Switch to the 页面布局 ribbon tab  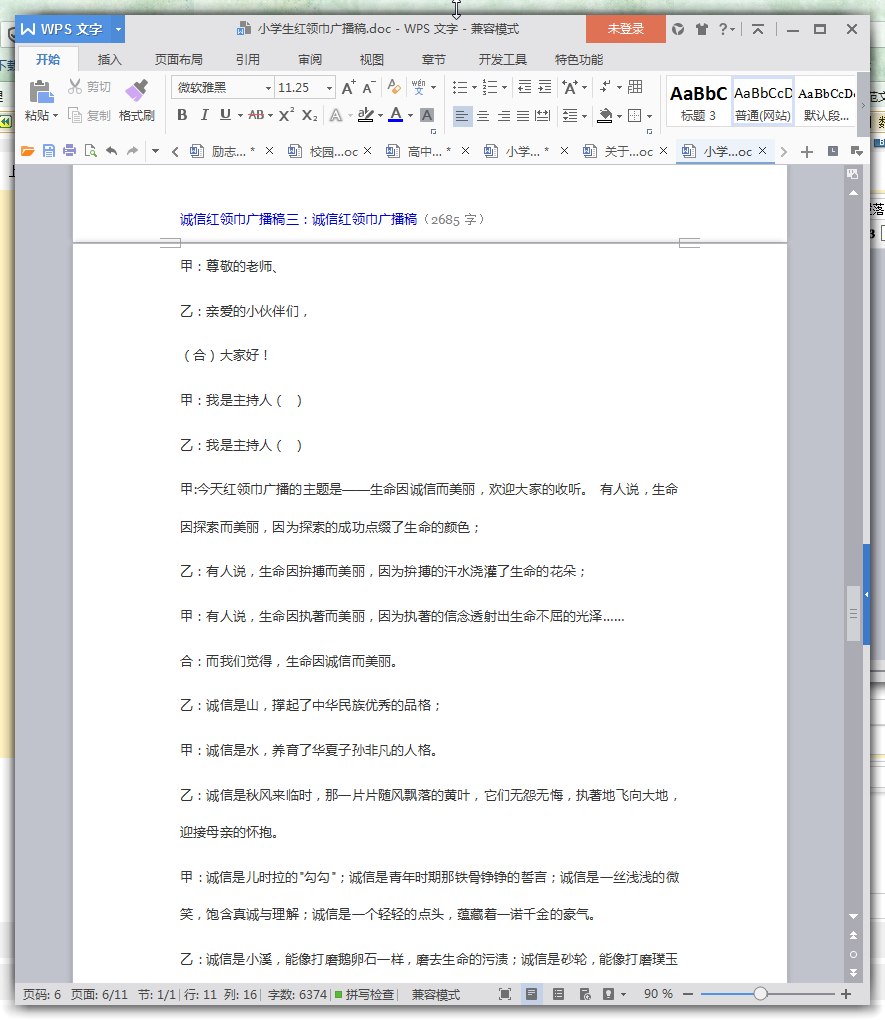pos(178,60)
